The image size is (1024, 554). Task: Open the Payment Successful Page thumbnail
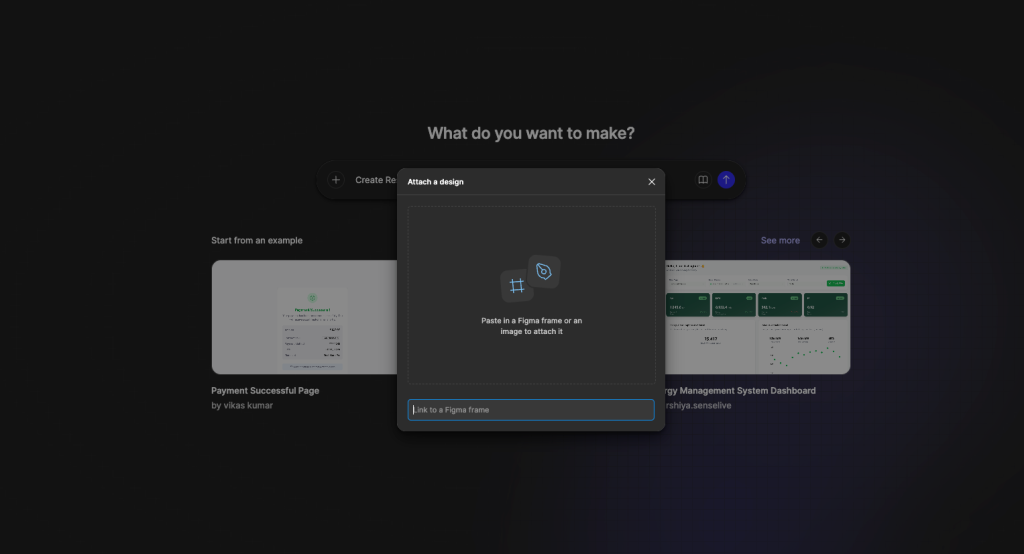point(304,317)
